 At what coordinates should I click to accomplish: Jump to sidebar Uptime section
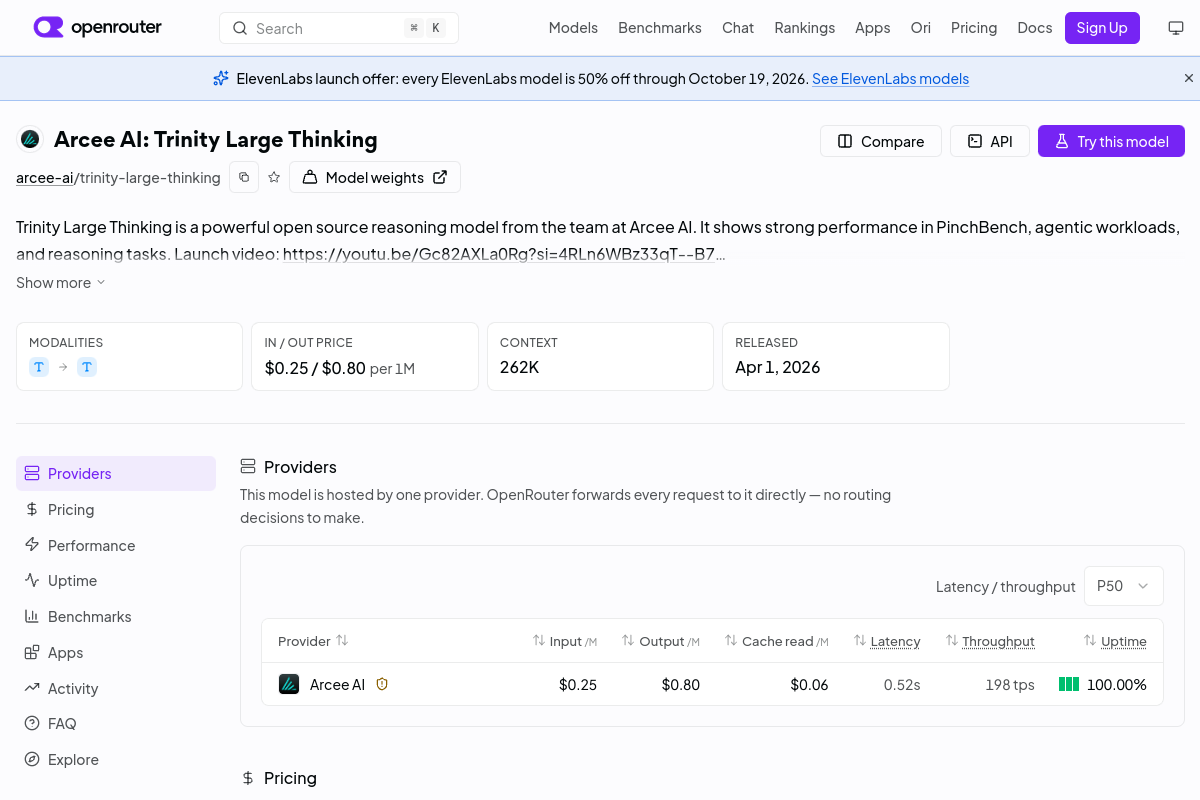click(x=116, y=580)
